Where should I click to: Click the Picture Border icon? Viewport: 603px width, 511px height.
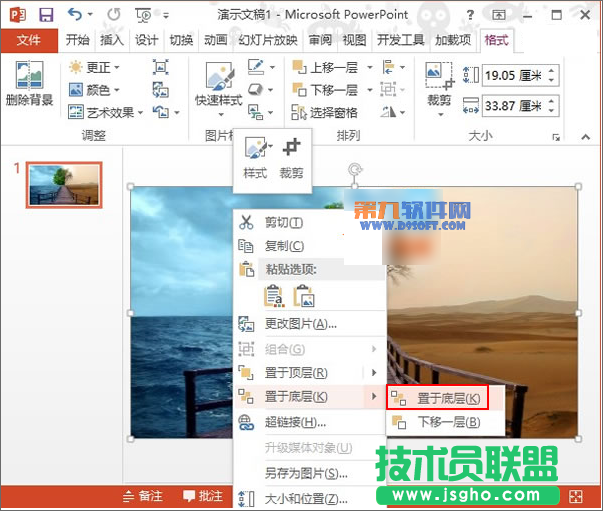[x=256, y=67]
